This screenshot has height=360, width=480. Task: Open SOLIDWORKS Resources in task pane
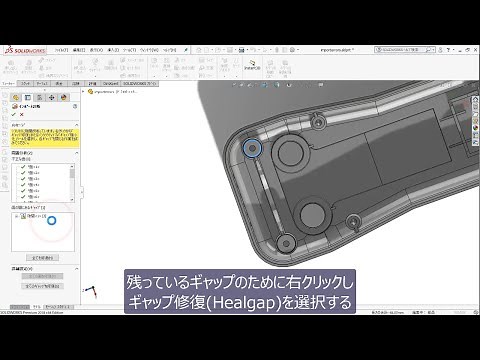pyautogui.click(x=475, y=99)
